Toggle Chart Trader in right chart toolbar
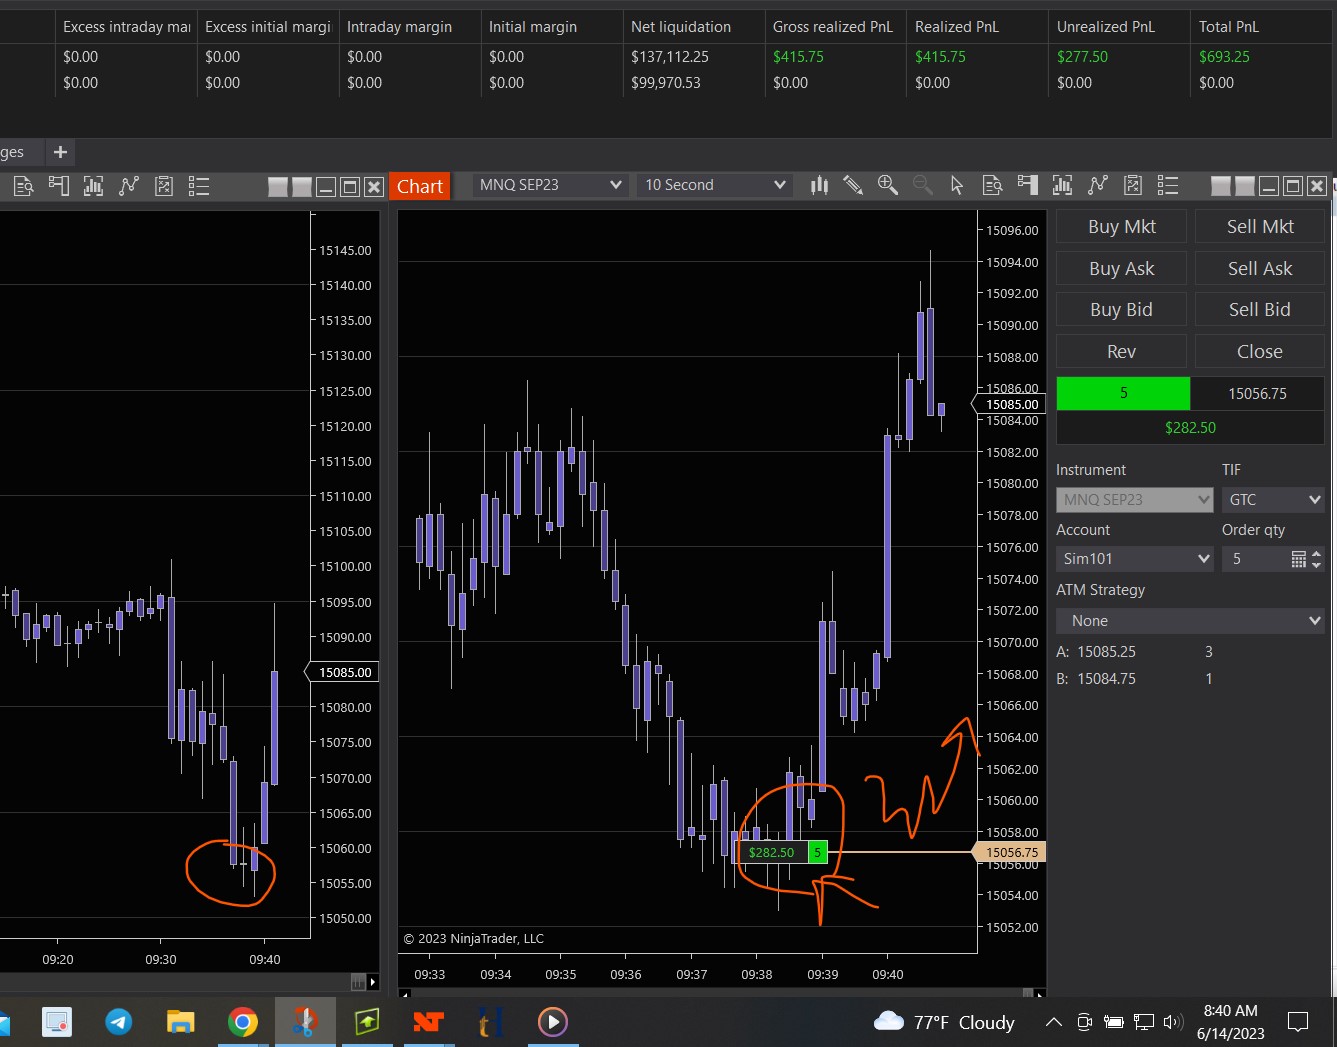Screen dimensions: 1337x1047 coord(1027,185)
